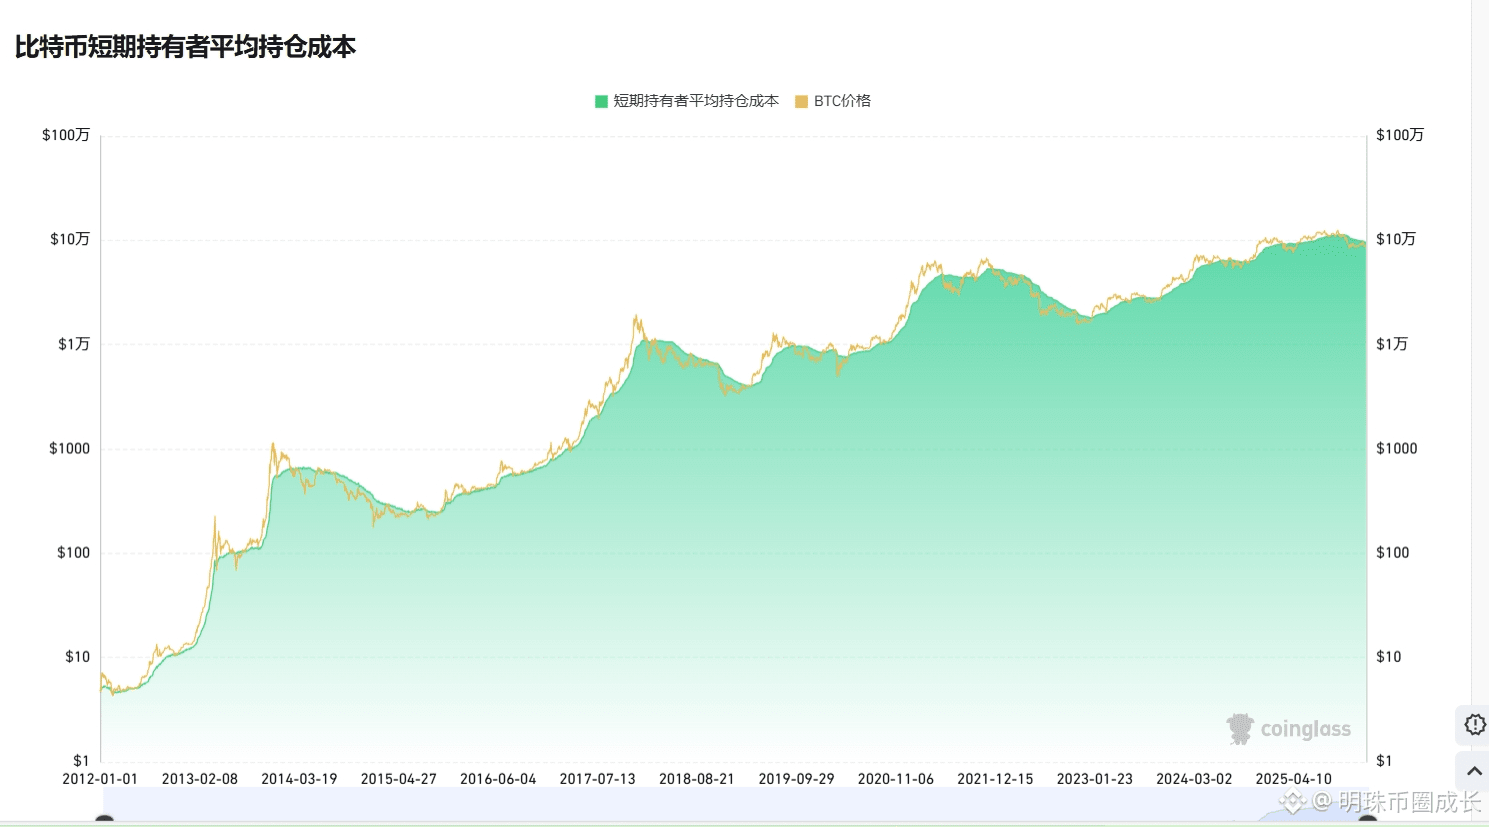Click the $100万 label on the left axis
The width and height of the screenshot is (1489, 827).
(66, 135)
